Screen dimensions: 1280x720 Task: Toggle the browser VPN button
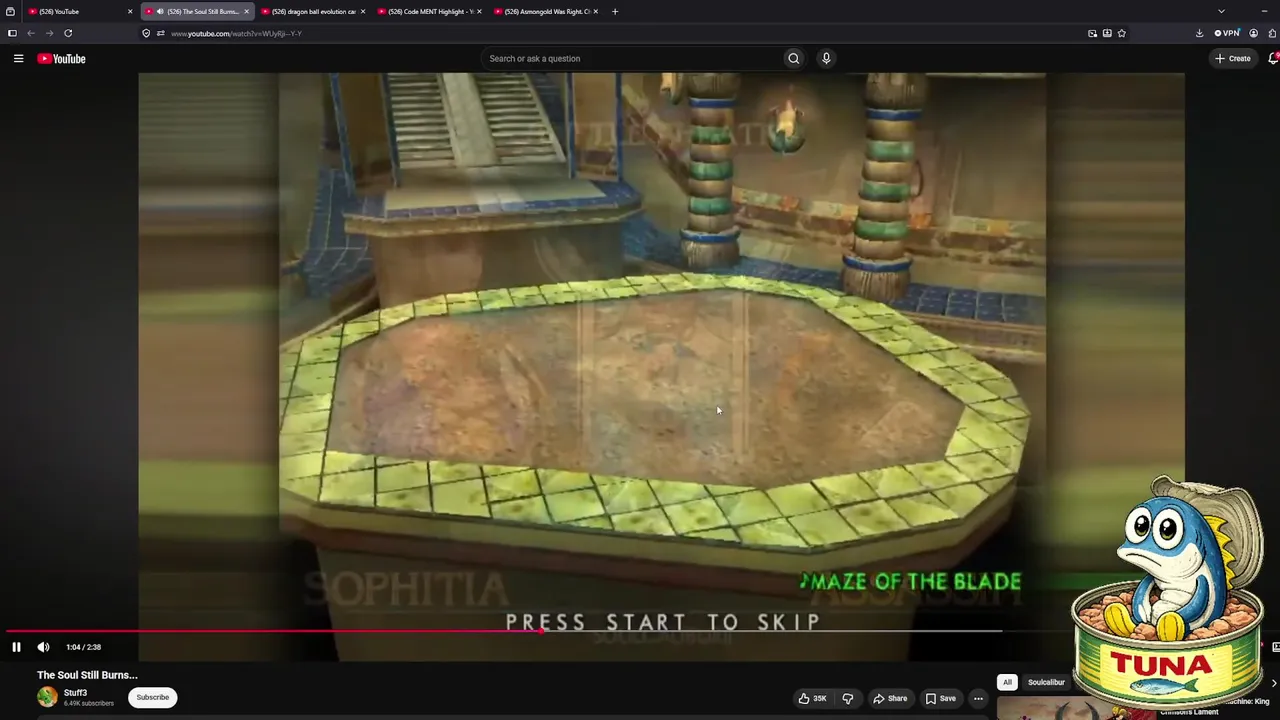(x=1227, y=33)
